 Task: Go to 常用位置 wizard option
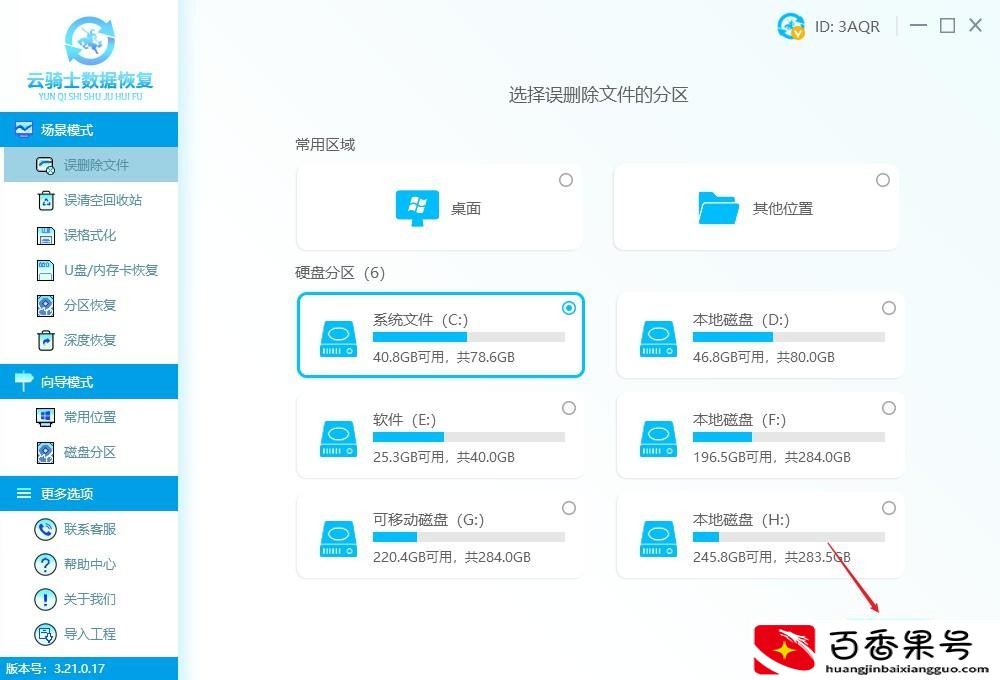point(89,417)
